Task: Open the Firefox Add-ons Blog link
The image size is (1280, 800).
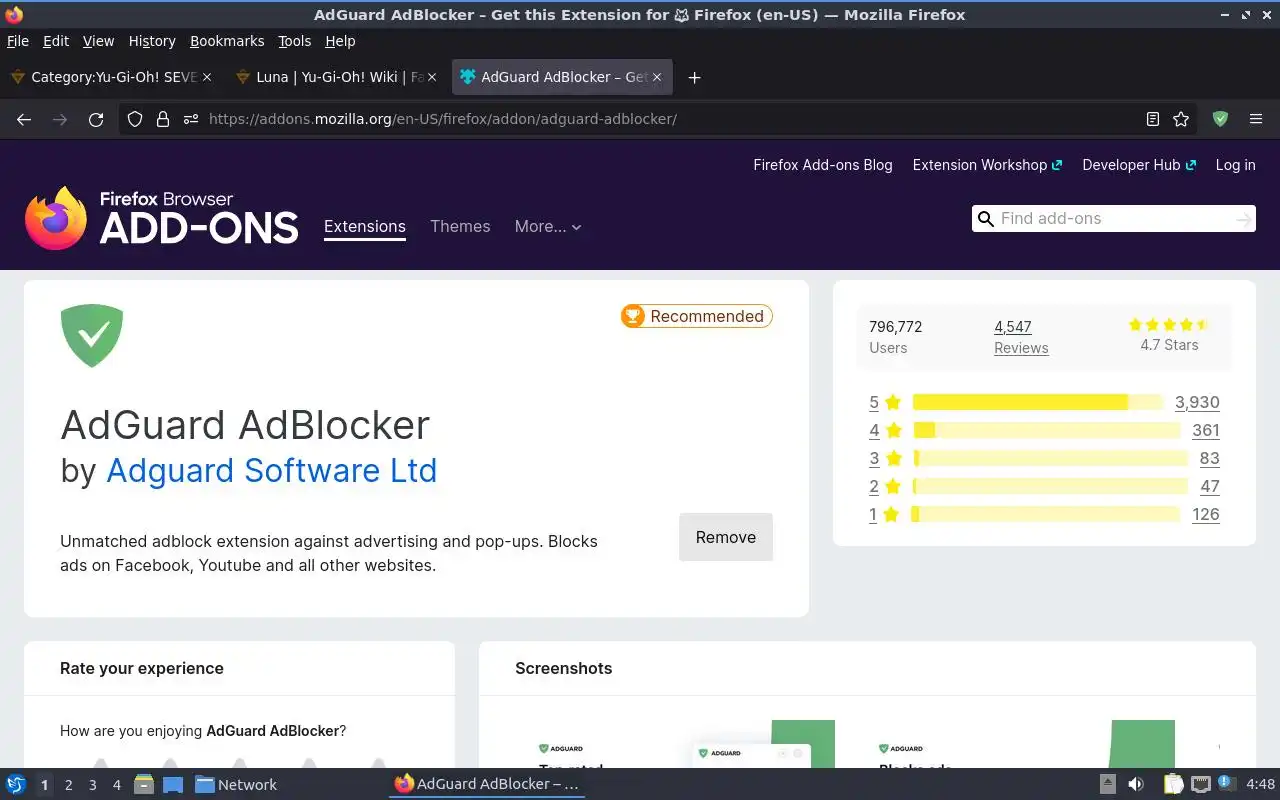Action: 823,165
